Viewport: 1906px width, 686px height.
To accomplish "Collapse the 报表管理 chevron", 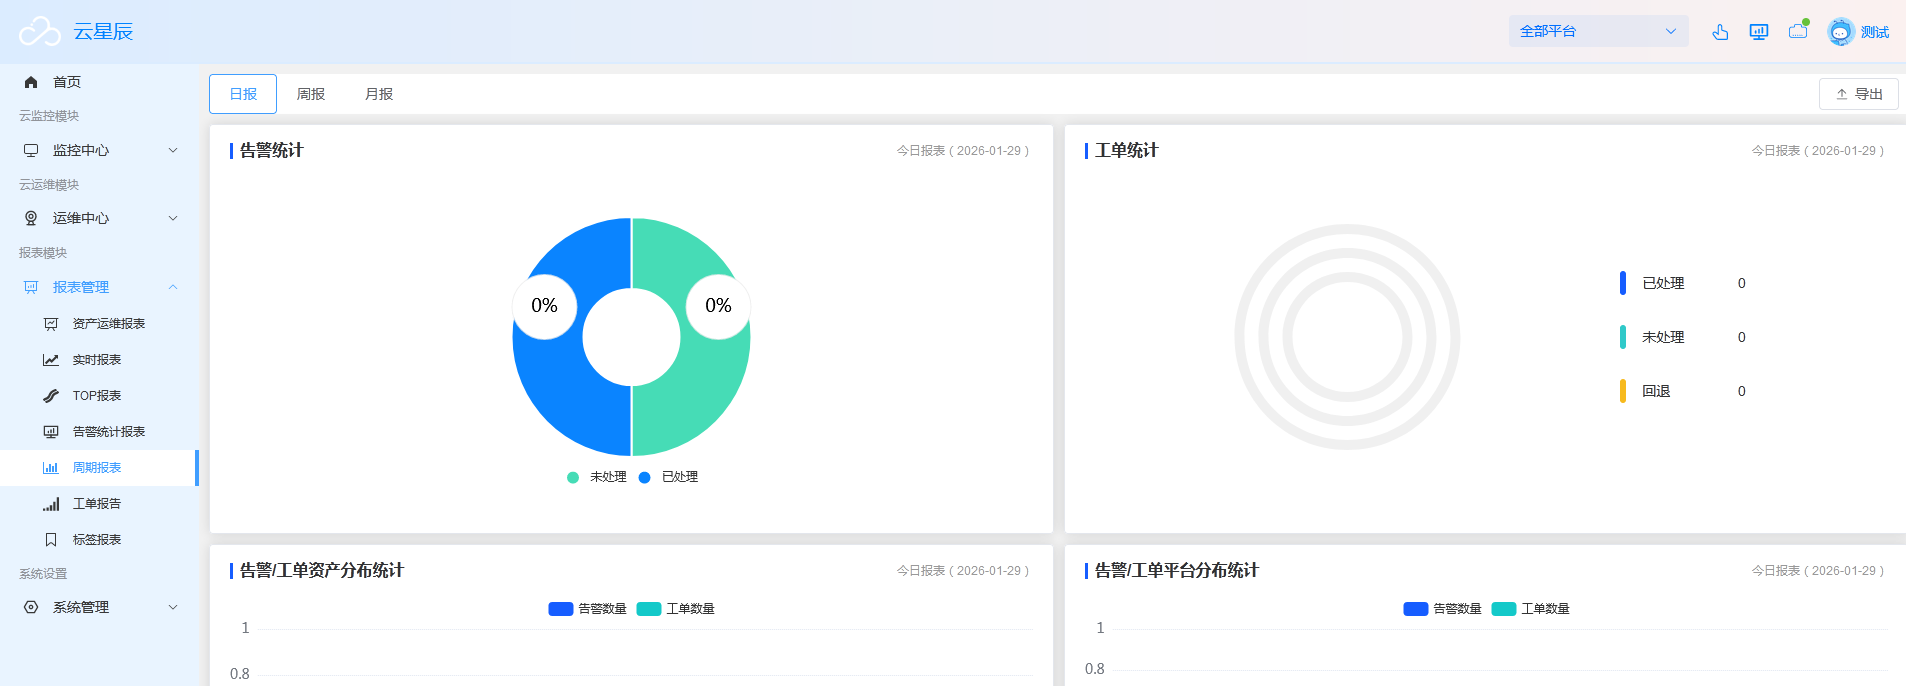I will [x=173, y=287].
